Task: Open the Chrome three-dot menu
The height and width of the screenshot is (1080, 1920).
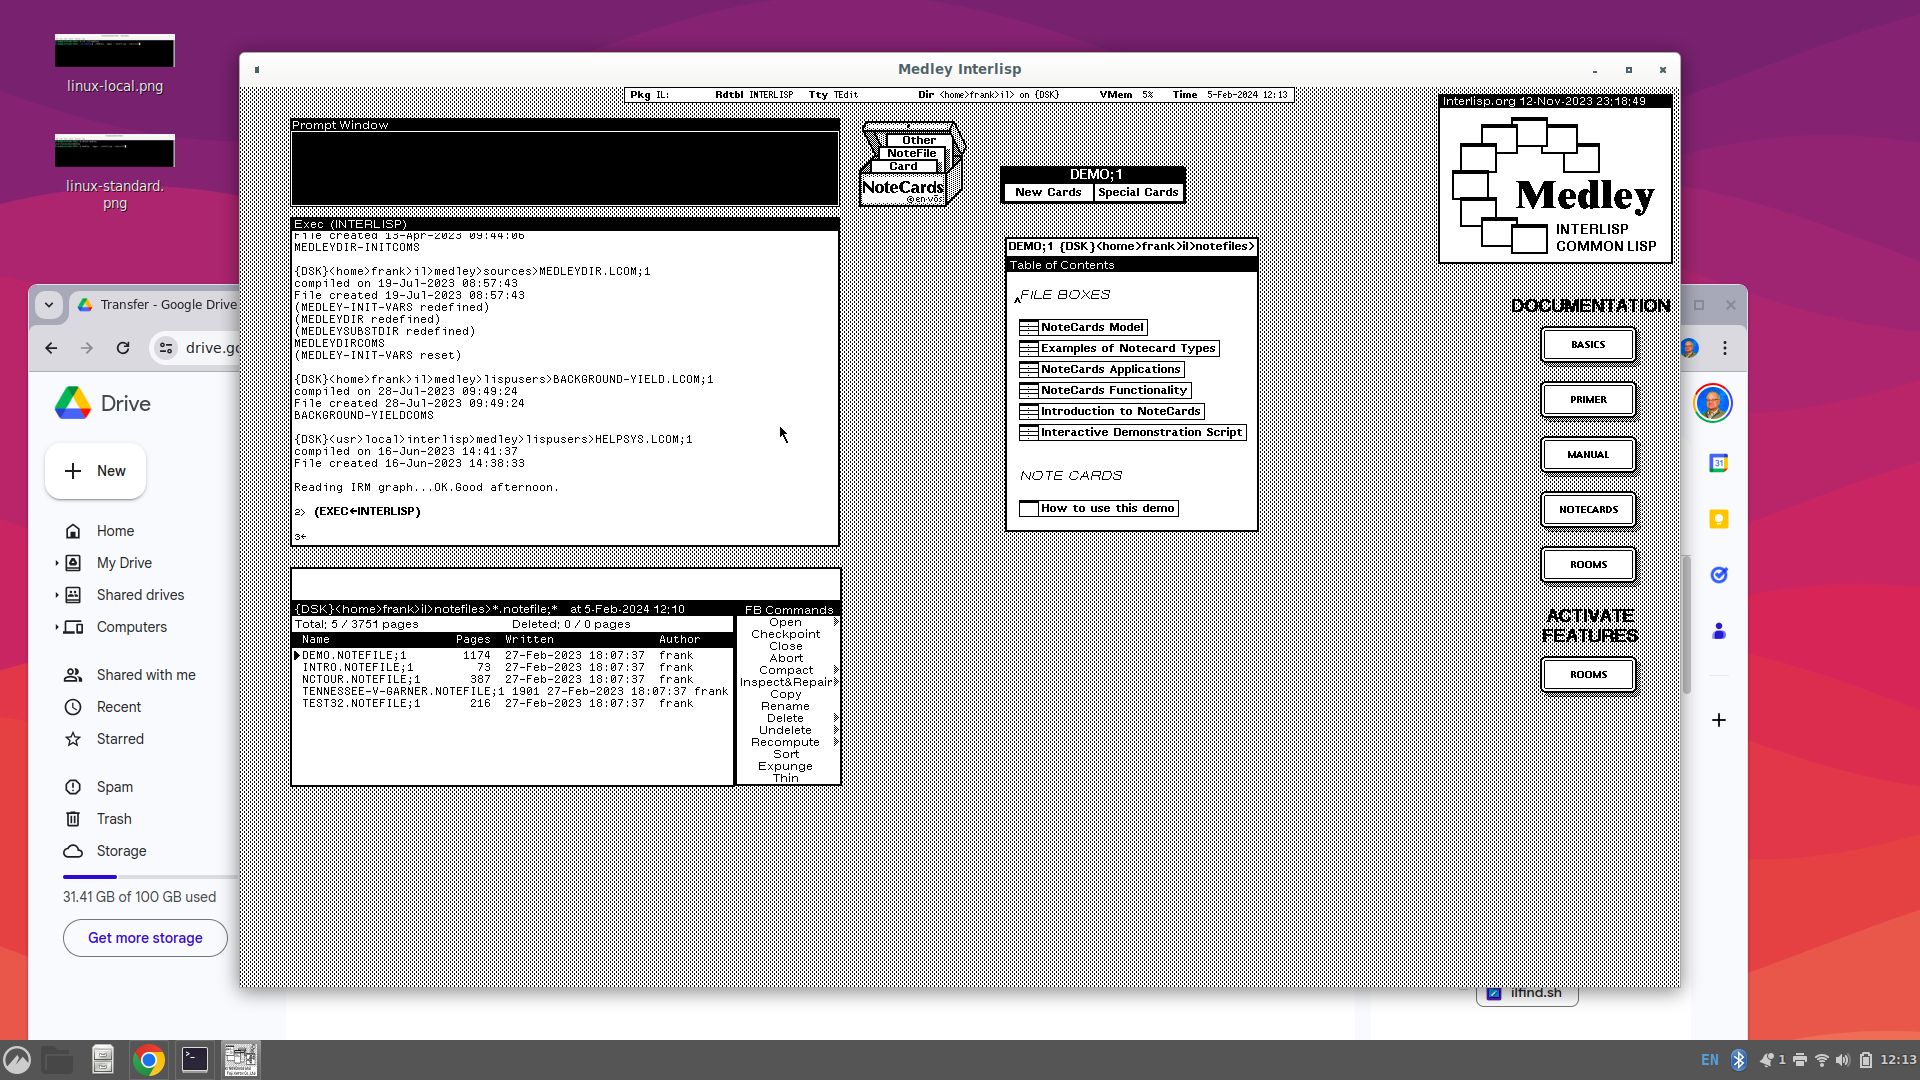Action: coord(1725,348)
